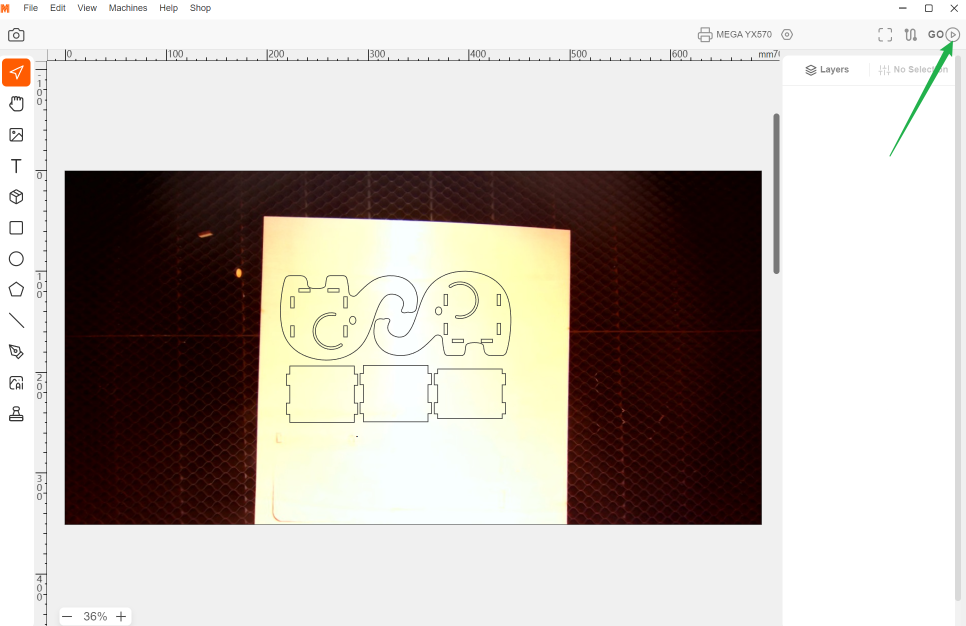Click the 36% zoom level value
966x626 pixels.
(95, 616)
